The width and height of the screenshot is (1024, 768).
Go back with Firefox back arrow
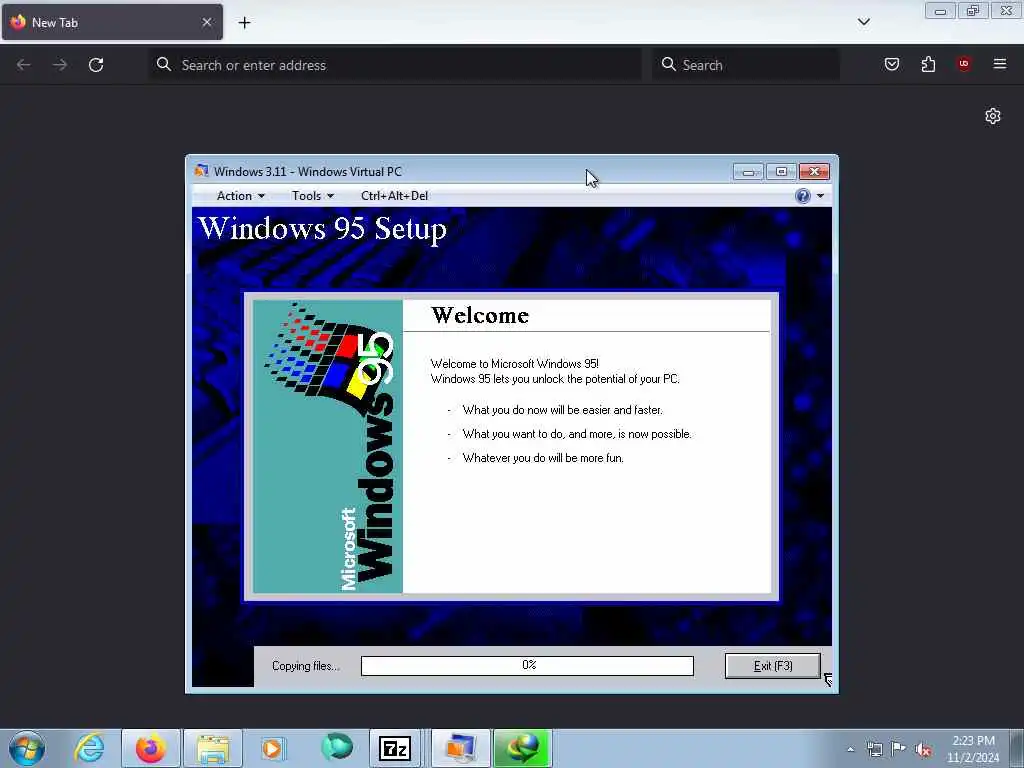[24, 65]
